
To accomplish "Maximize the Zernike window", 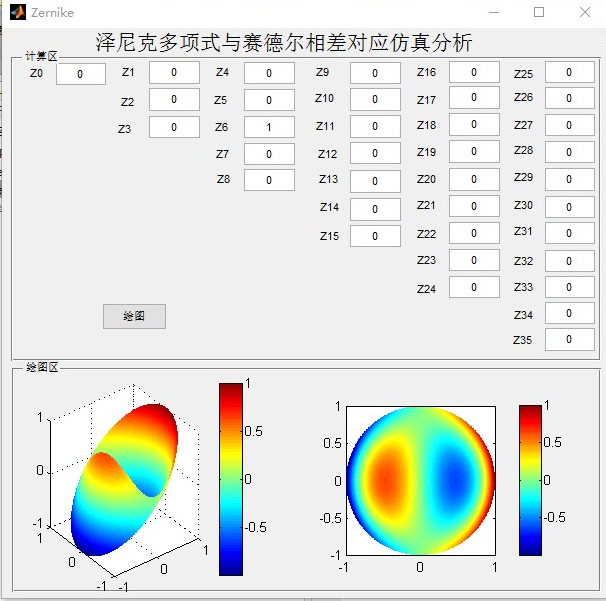I will click(539, 12).
